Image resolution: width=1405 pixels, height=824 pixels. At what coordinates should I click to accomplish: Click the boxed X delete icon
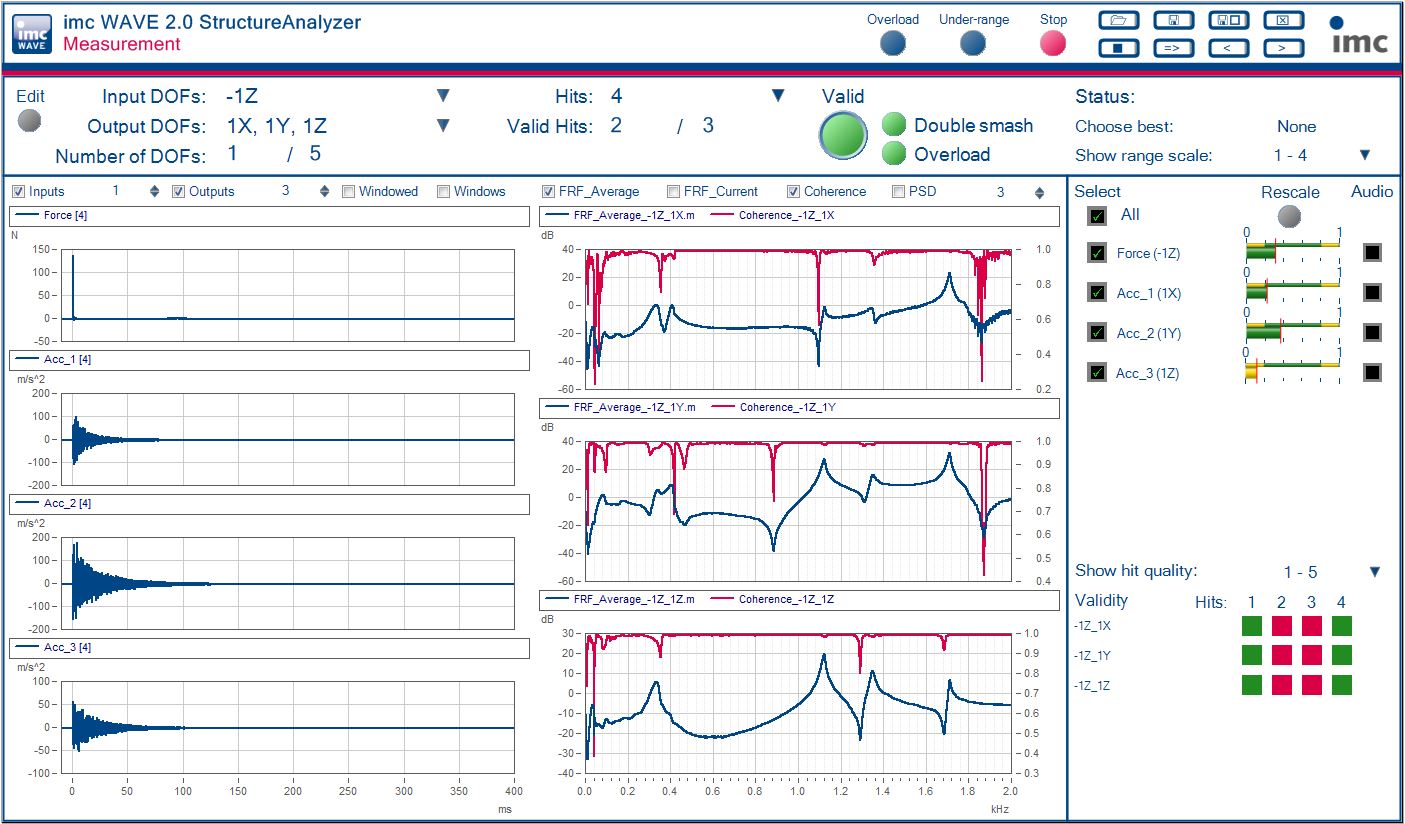tap(1283, 20)
